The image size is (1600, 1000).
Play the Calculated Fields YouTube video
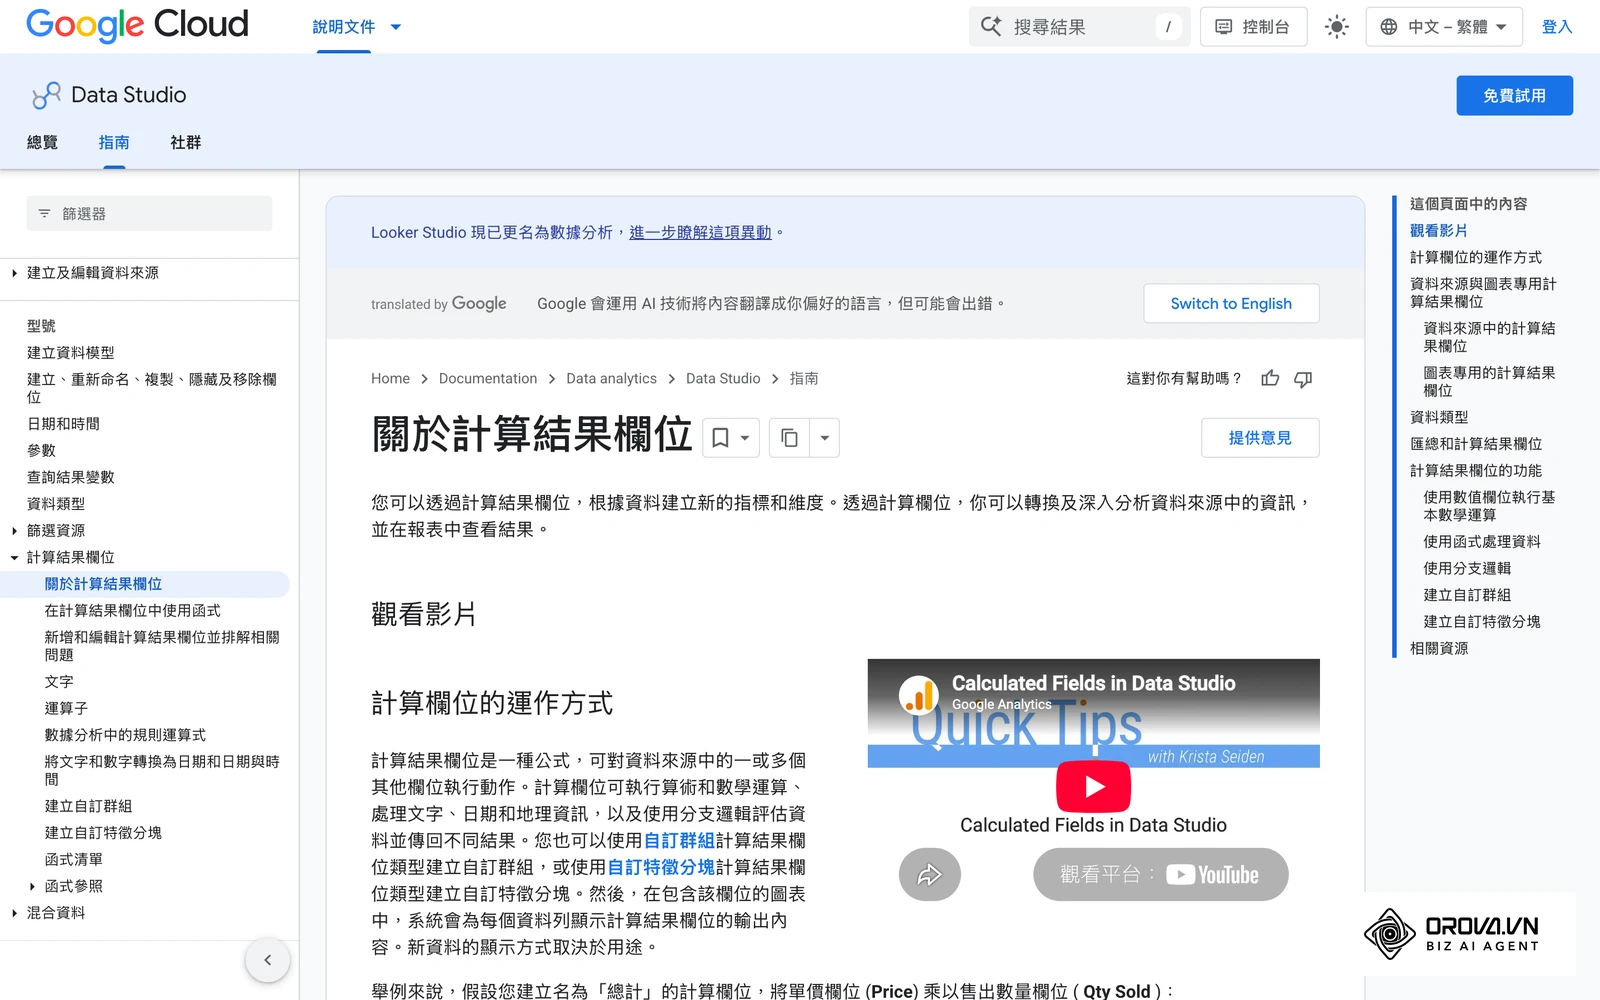pyautogui.click(x=1093, y=787)
